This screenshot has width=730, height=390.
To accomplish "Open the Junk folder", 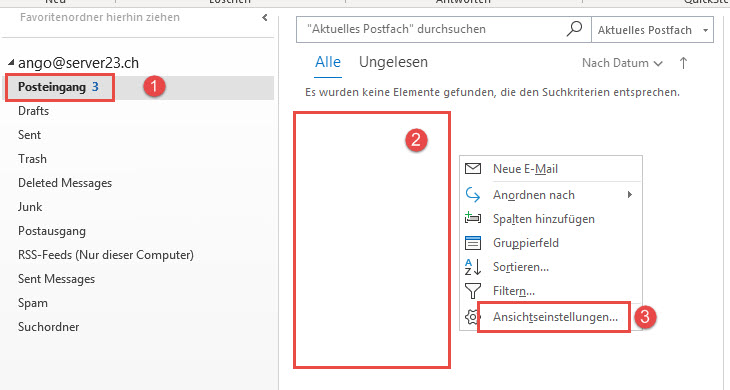I will click(x=30, y=207).
